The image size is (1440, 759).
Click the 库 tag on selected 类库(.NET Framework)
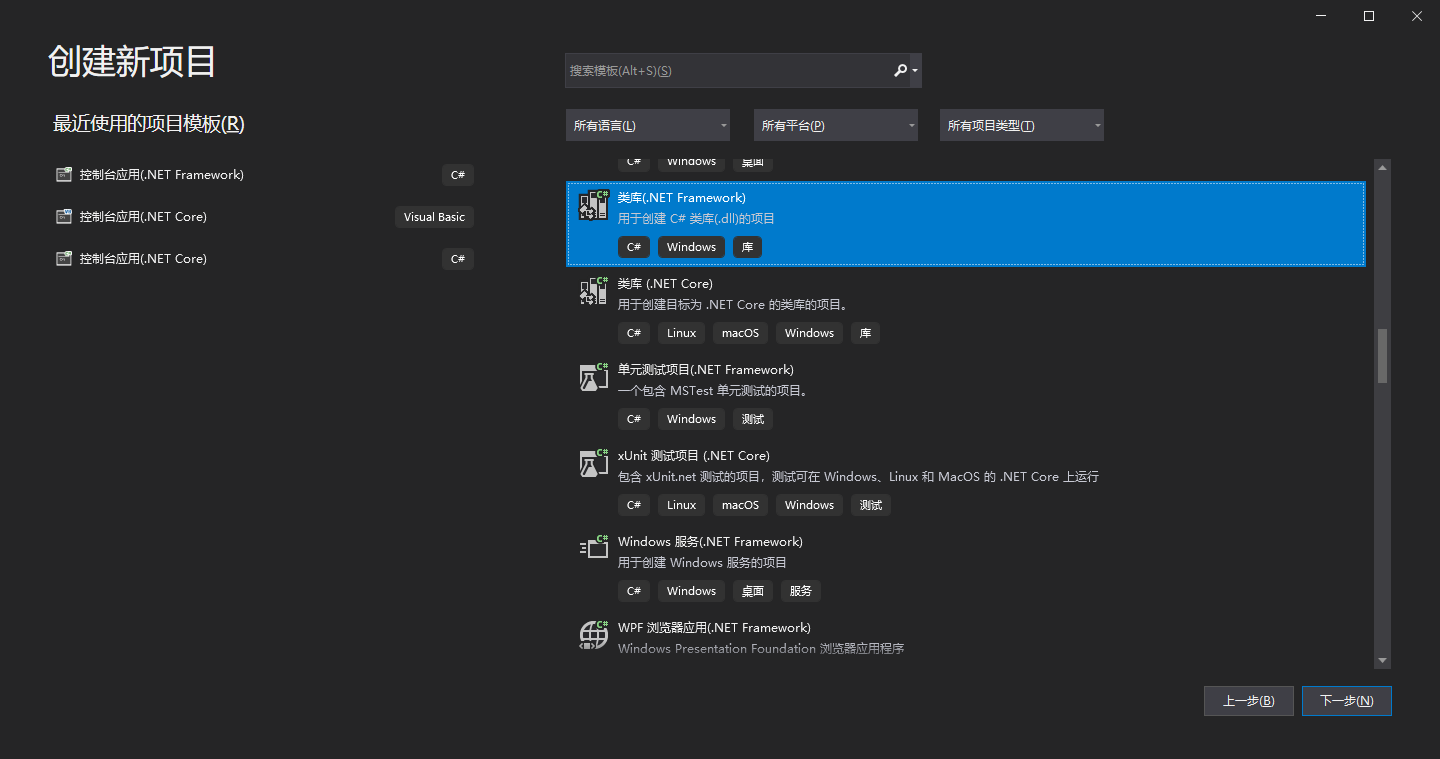(x=748, y=247)
